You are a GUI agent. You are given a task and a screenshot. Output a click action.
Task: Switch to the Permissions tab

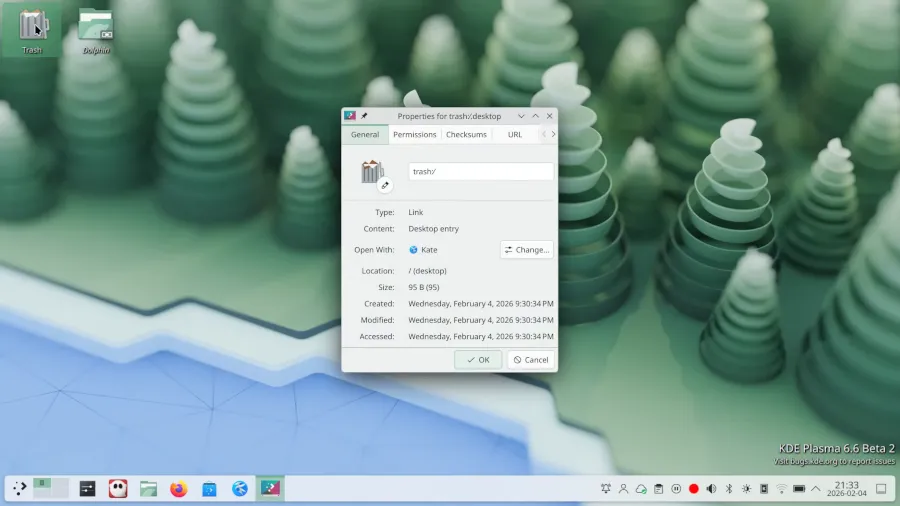[x=414, y=134]
